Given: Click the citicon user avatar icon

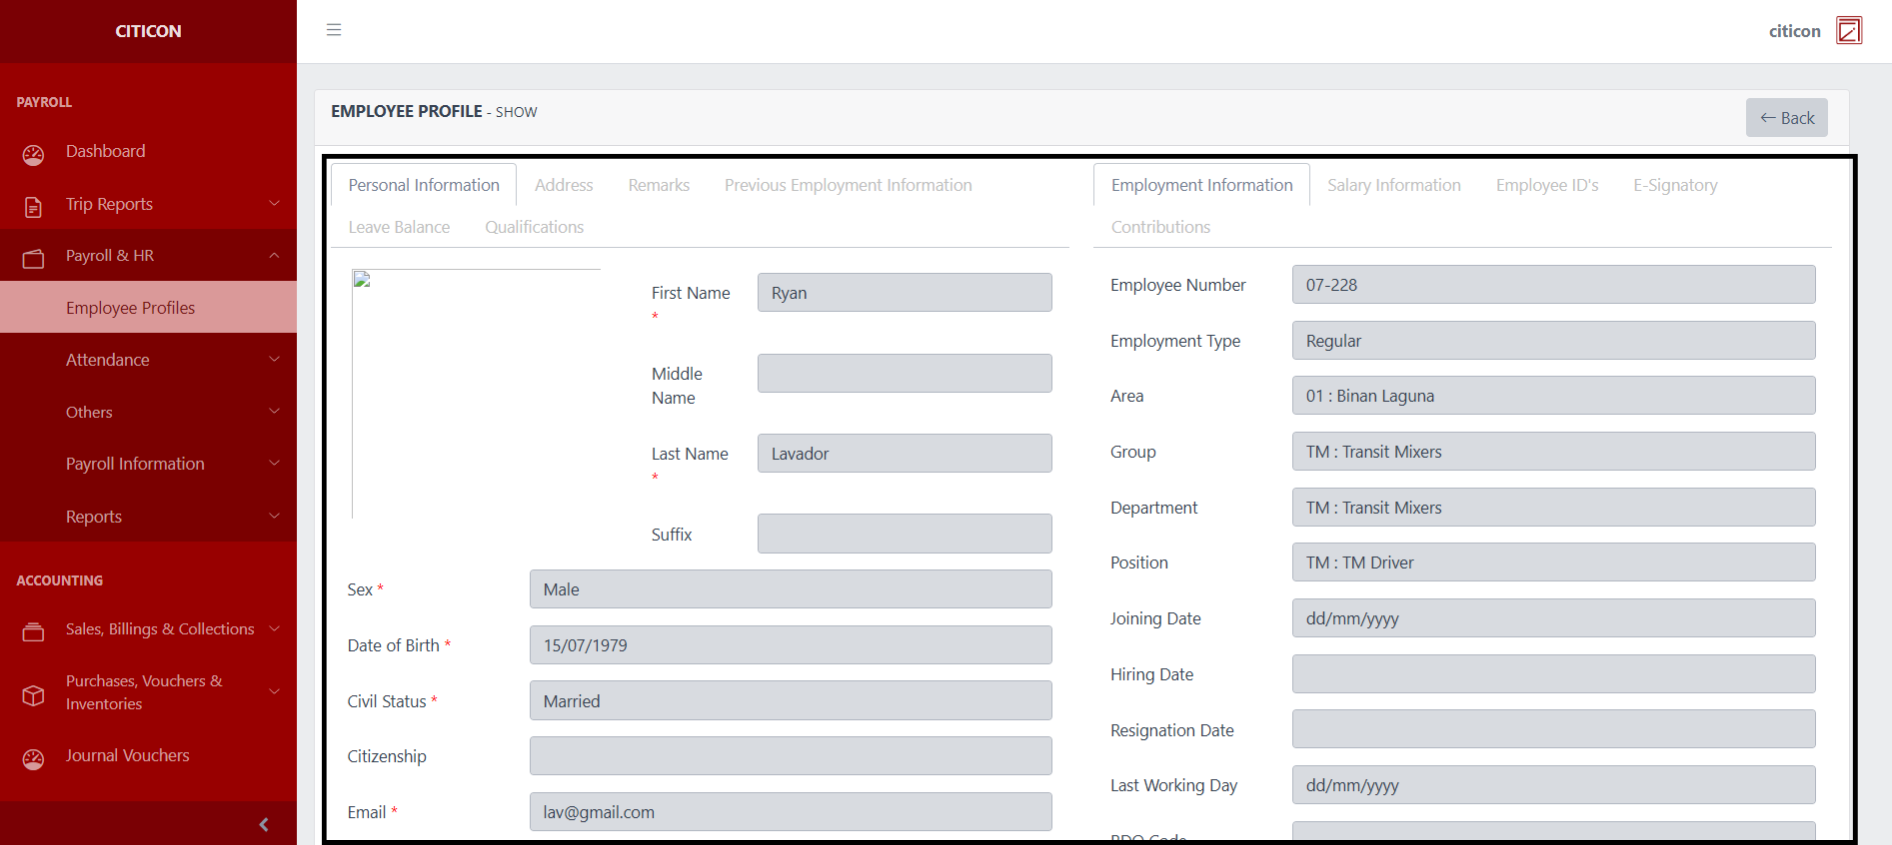Looking at the screenshot, I should [1849, 31].
